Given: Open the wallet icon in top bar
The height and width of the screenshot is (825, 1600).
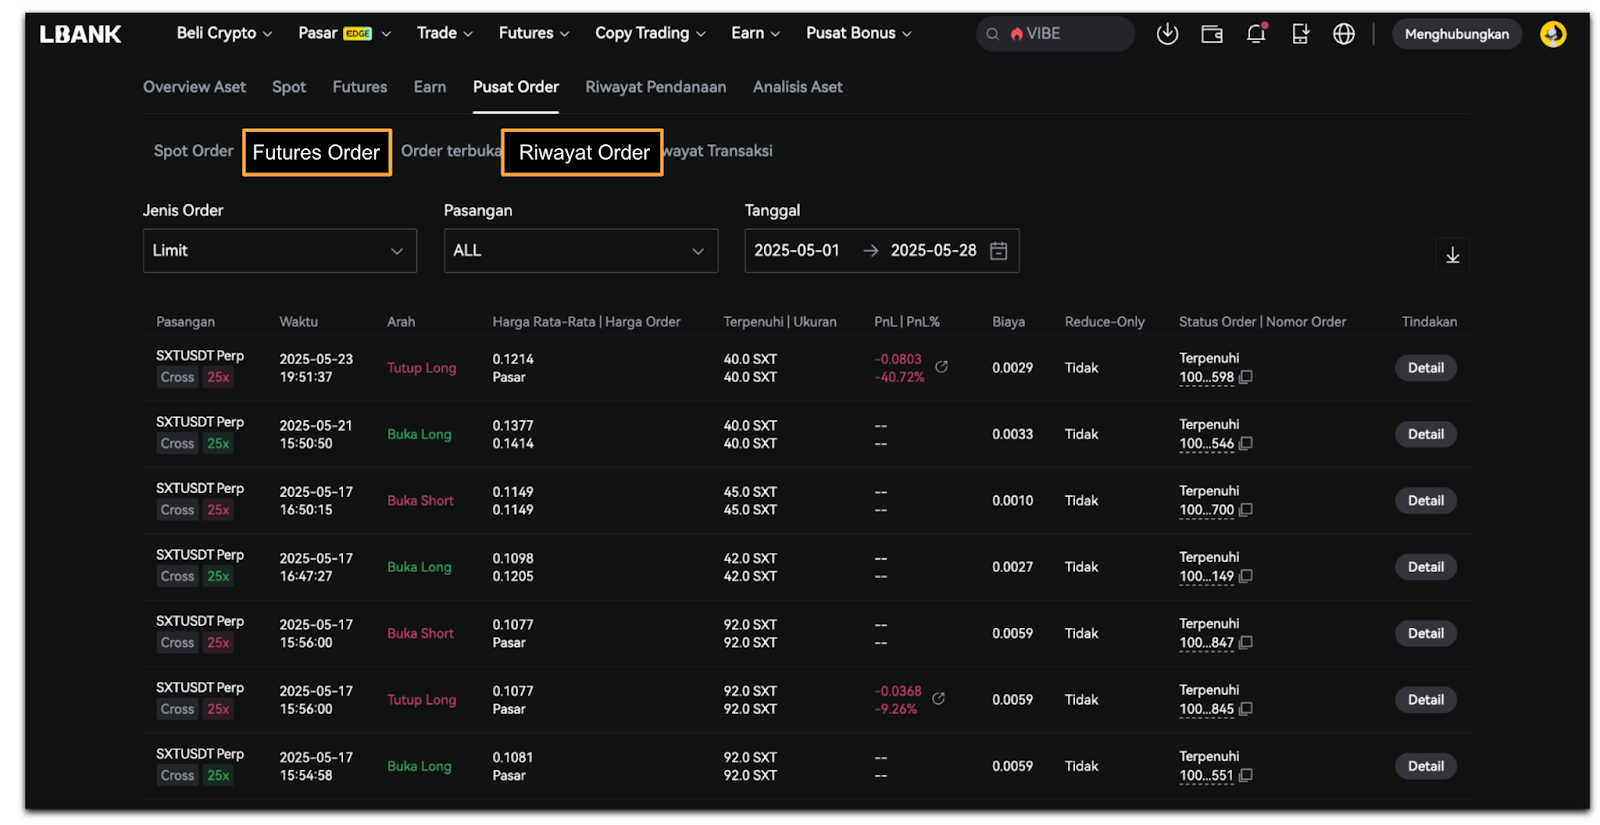Looking at the screenshot, I should pyautogui.click(x=1211, y=34).
